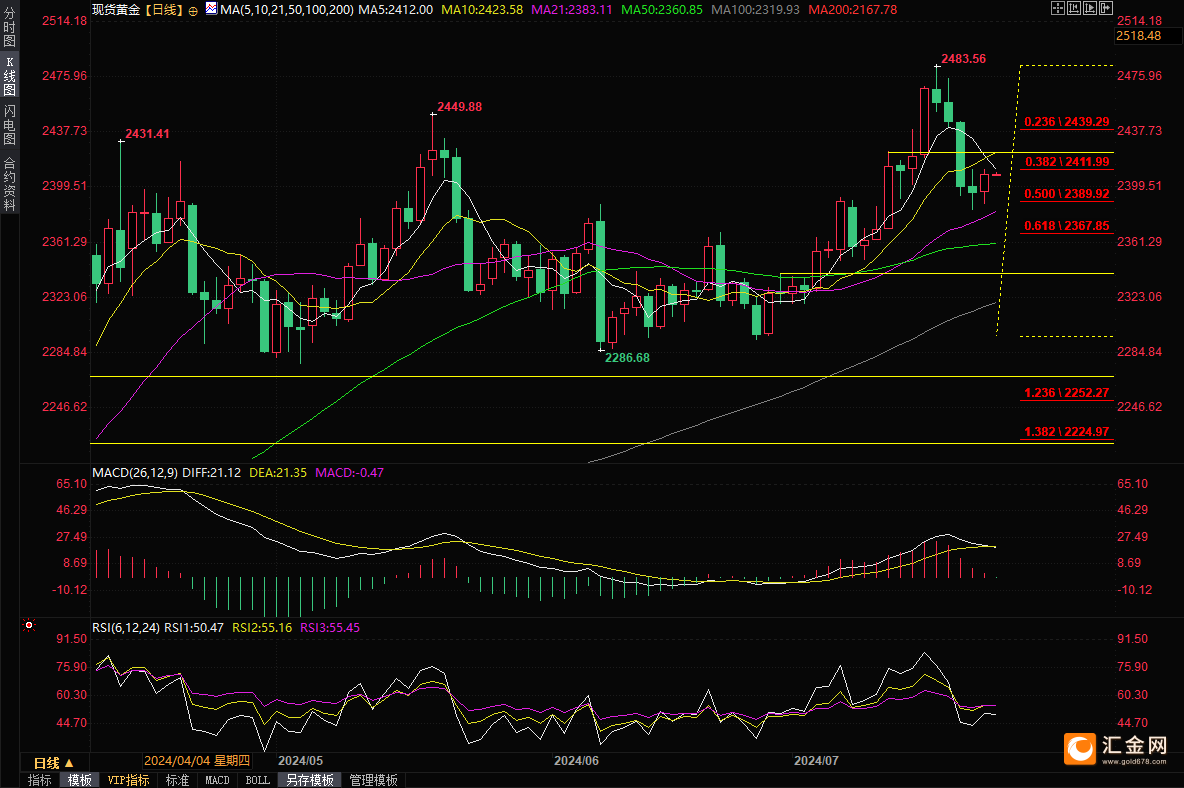1184x788 pixels.
Task: Click the MACD(26,12,9) indicator label
Action: [x=135, y=472]
